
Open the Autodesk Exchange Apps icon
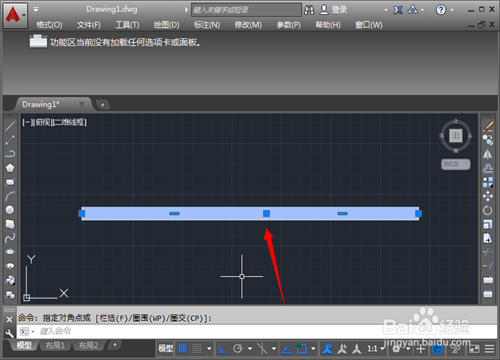click(x=398, y=10)
